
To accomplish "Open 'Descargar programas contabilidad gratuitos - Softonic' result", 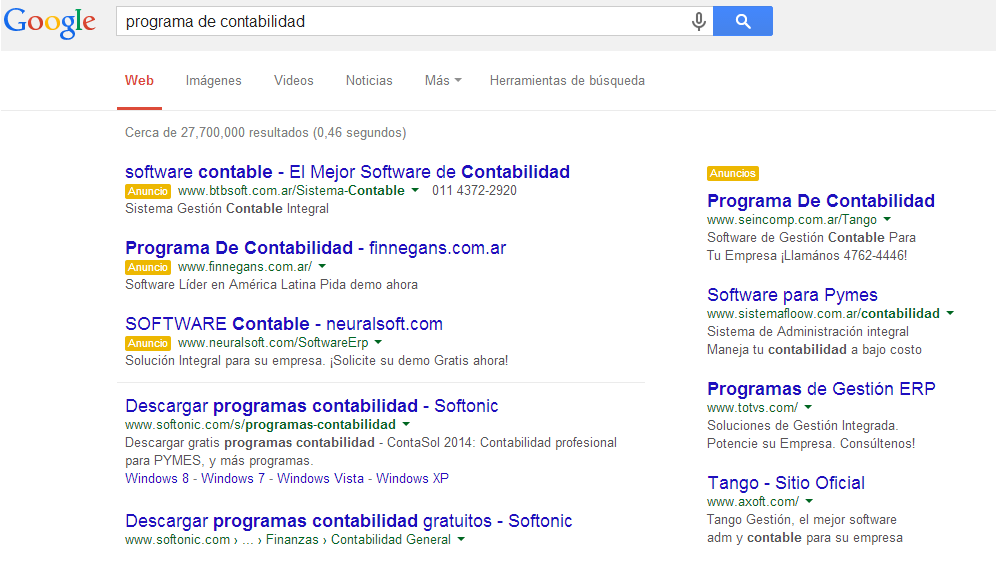I will tap(349, 521).
